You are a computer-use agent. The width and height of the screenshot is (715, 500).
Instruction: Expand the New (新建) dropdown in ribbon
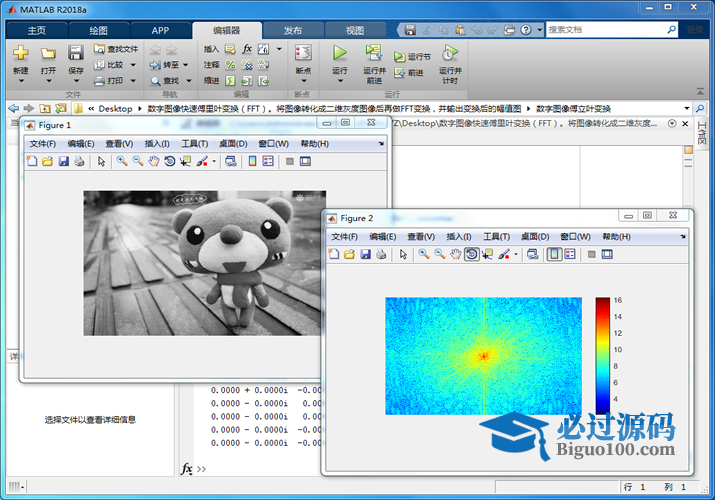coord(20,82)
